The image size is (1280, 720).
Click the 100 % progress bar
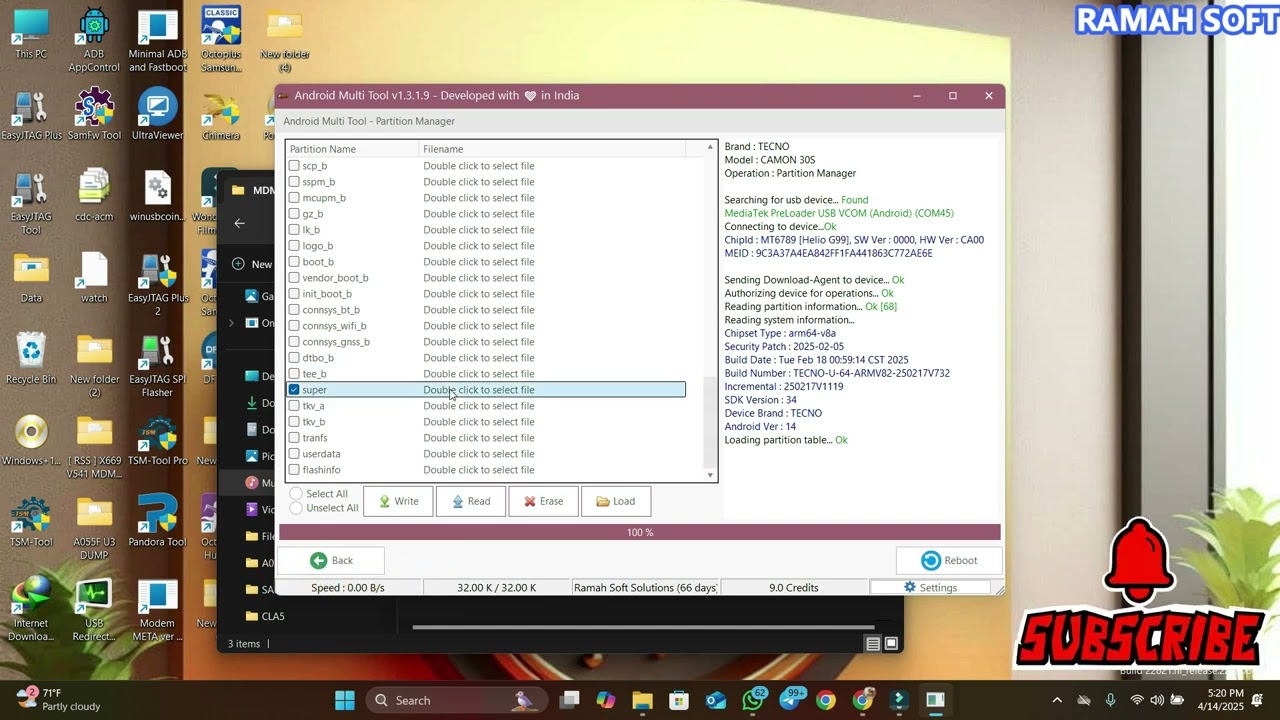(640, 532)
